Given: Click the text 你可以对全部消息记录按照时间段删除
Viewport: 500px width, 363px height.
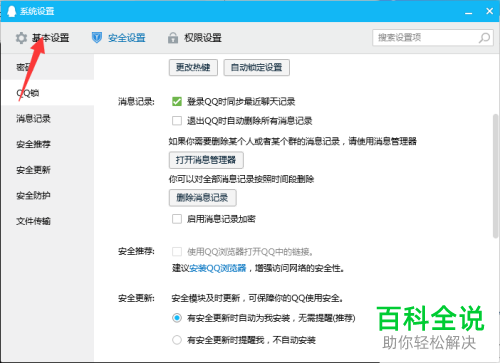Looking at the screenshot, I should tap(241, 179).
